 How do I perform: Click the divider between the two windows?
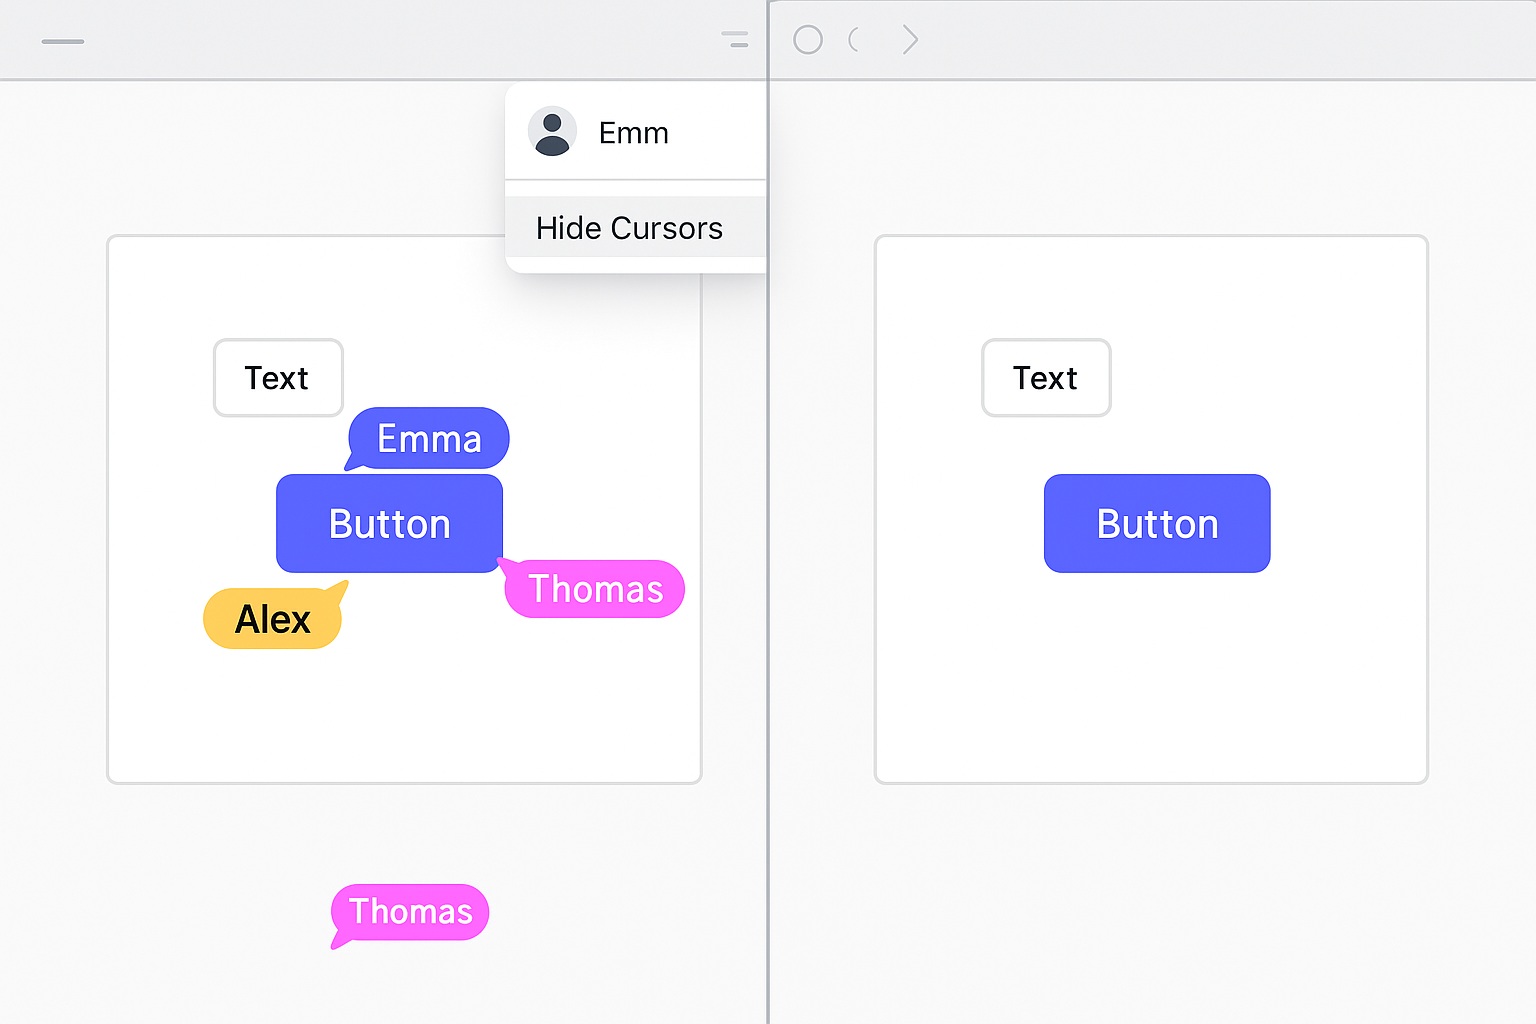[x=767, y=500]
